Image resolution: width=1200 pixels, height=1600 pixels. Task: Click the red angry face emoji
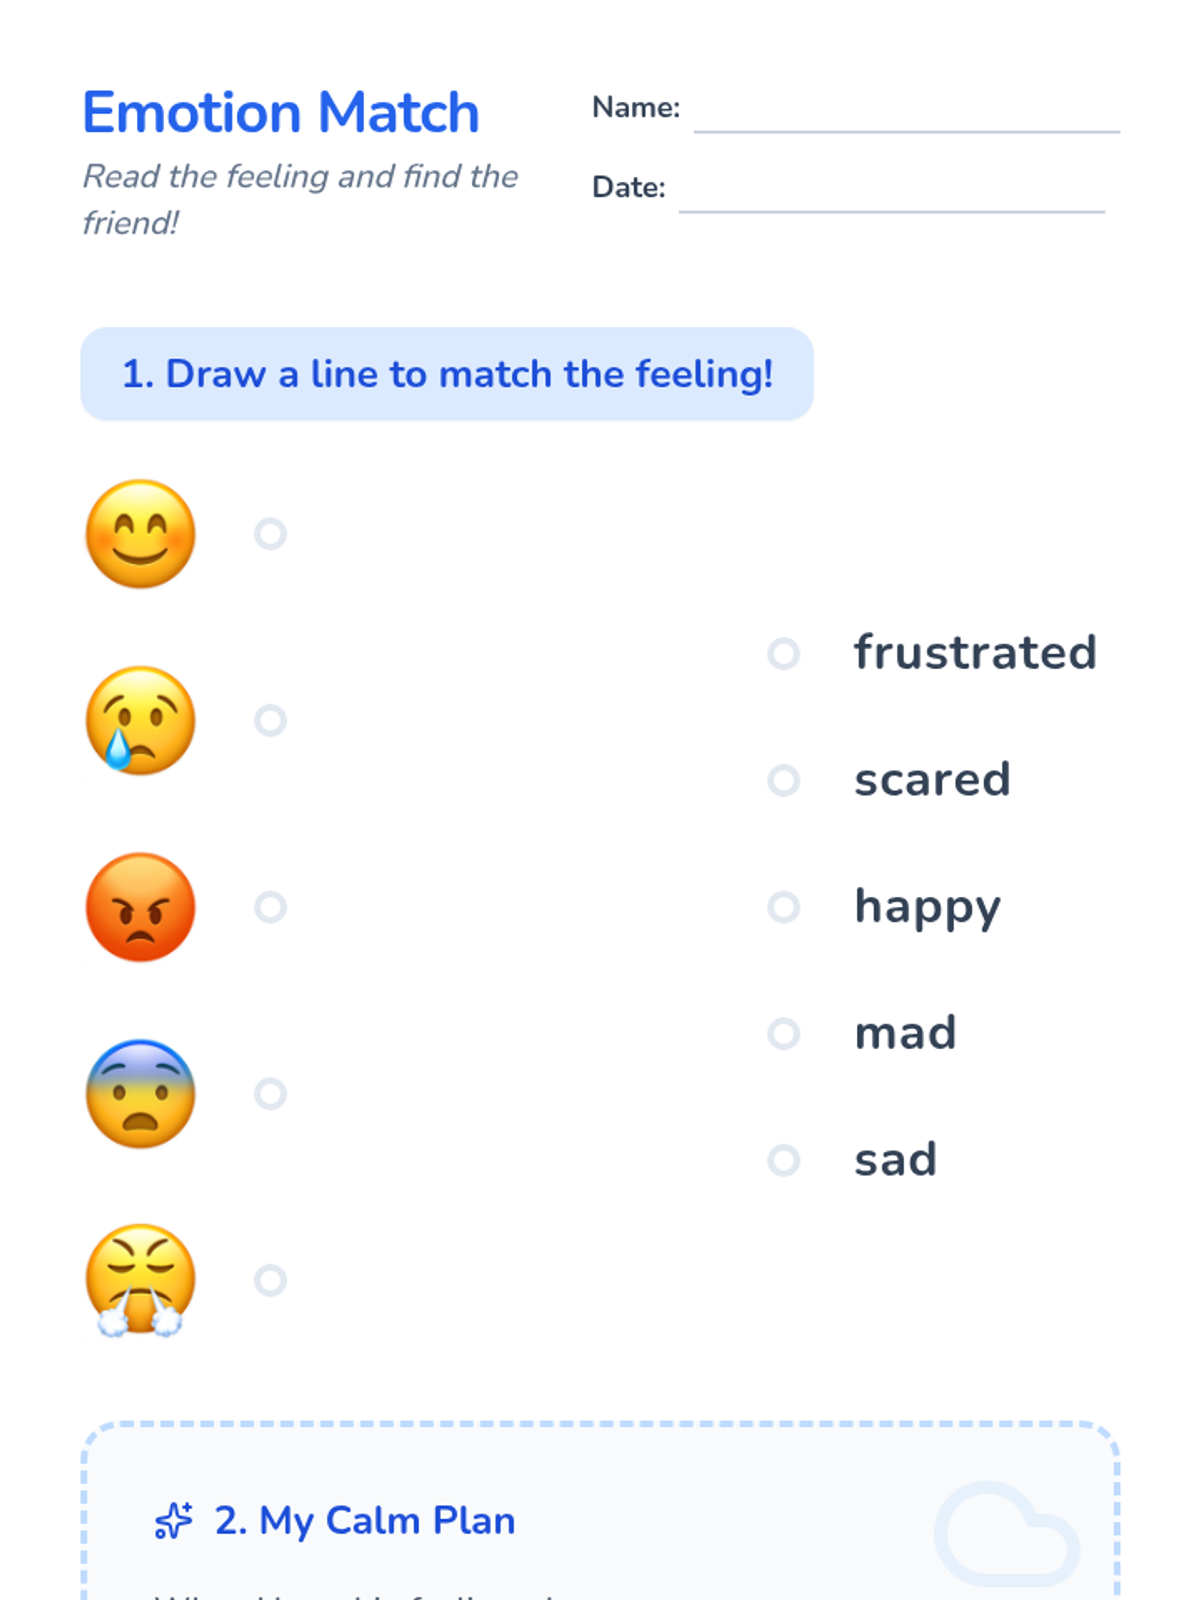click(x=140, y=907)
